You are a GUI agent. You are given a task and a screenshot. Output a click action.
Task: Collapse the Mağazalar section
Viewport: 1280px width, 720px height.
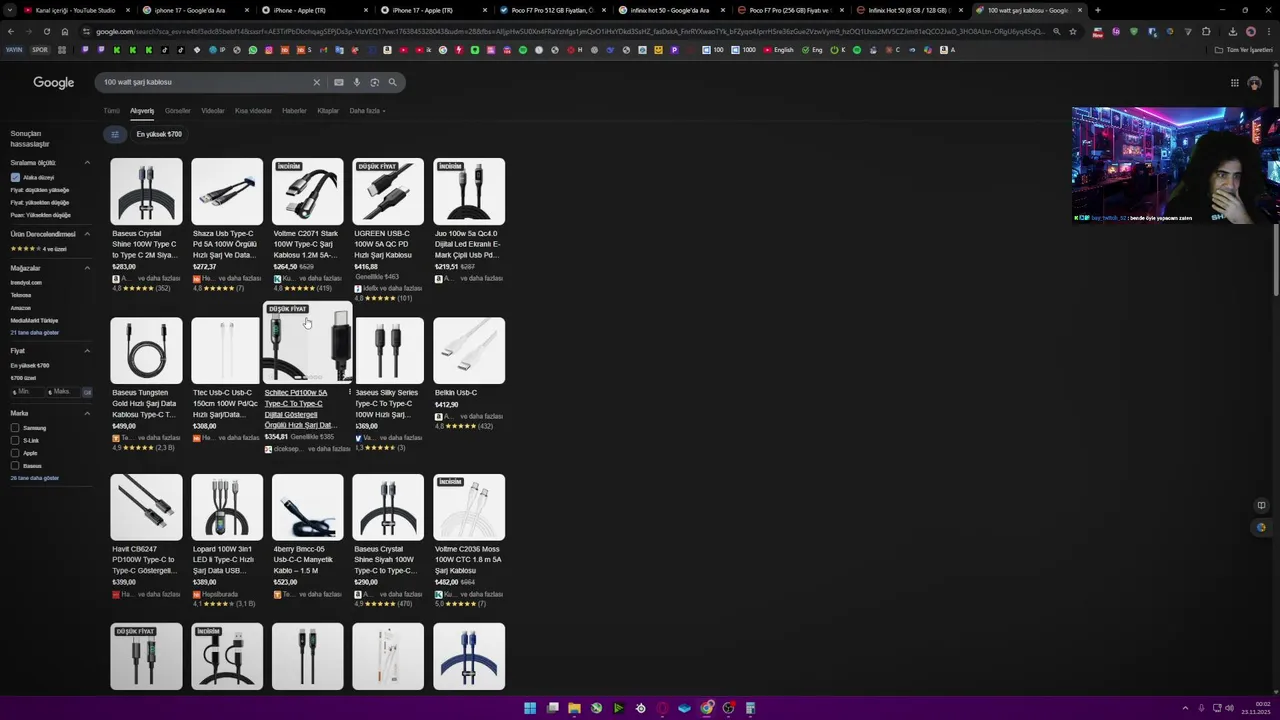(x=87, y=268)
